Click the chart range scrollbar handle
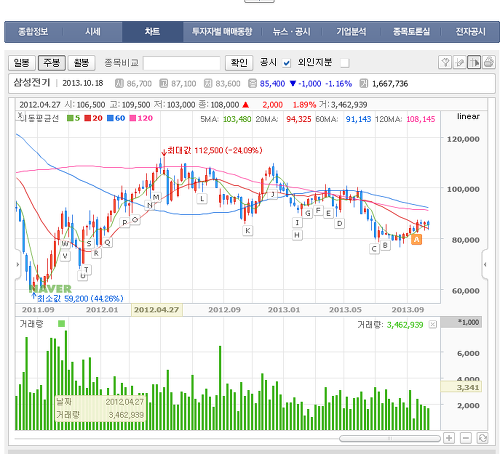The image size is (500, 454). (x=390, y=438)
